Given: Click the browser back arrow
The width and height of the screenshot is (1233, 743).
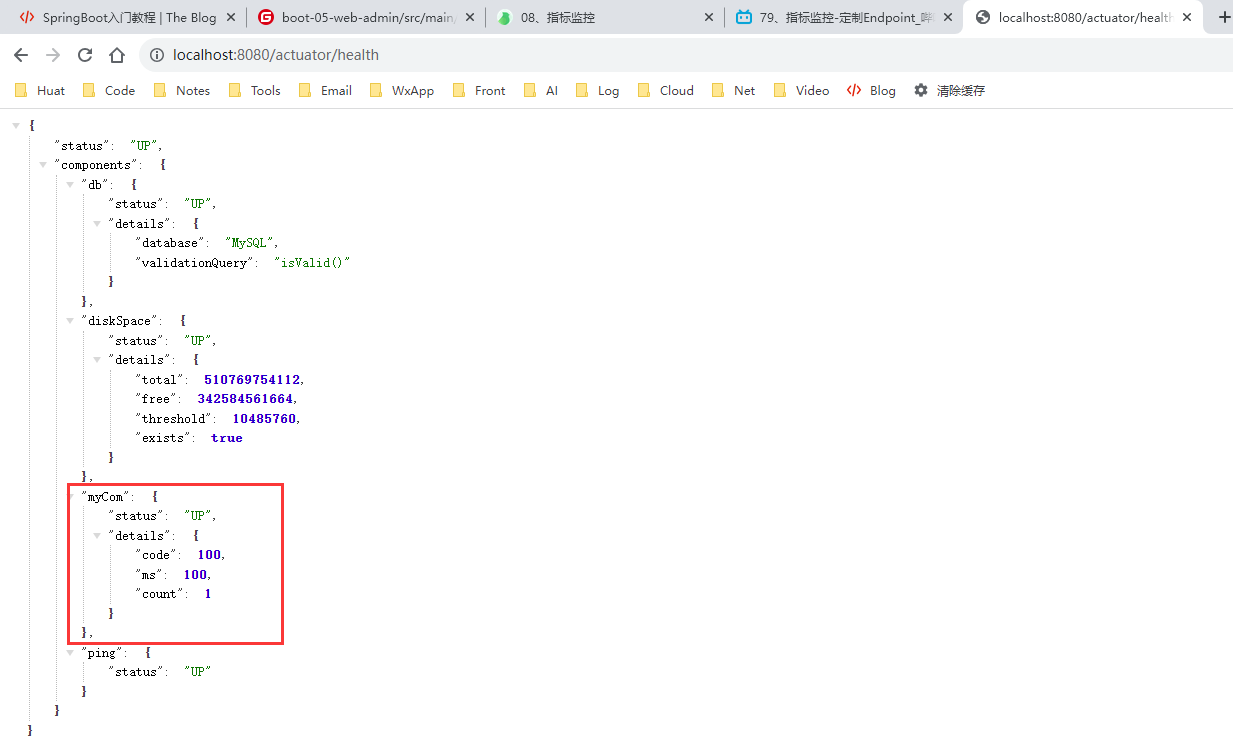Looking at the screenshot, I should tap(21, 55).
